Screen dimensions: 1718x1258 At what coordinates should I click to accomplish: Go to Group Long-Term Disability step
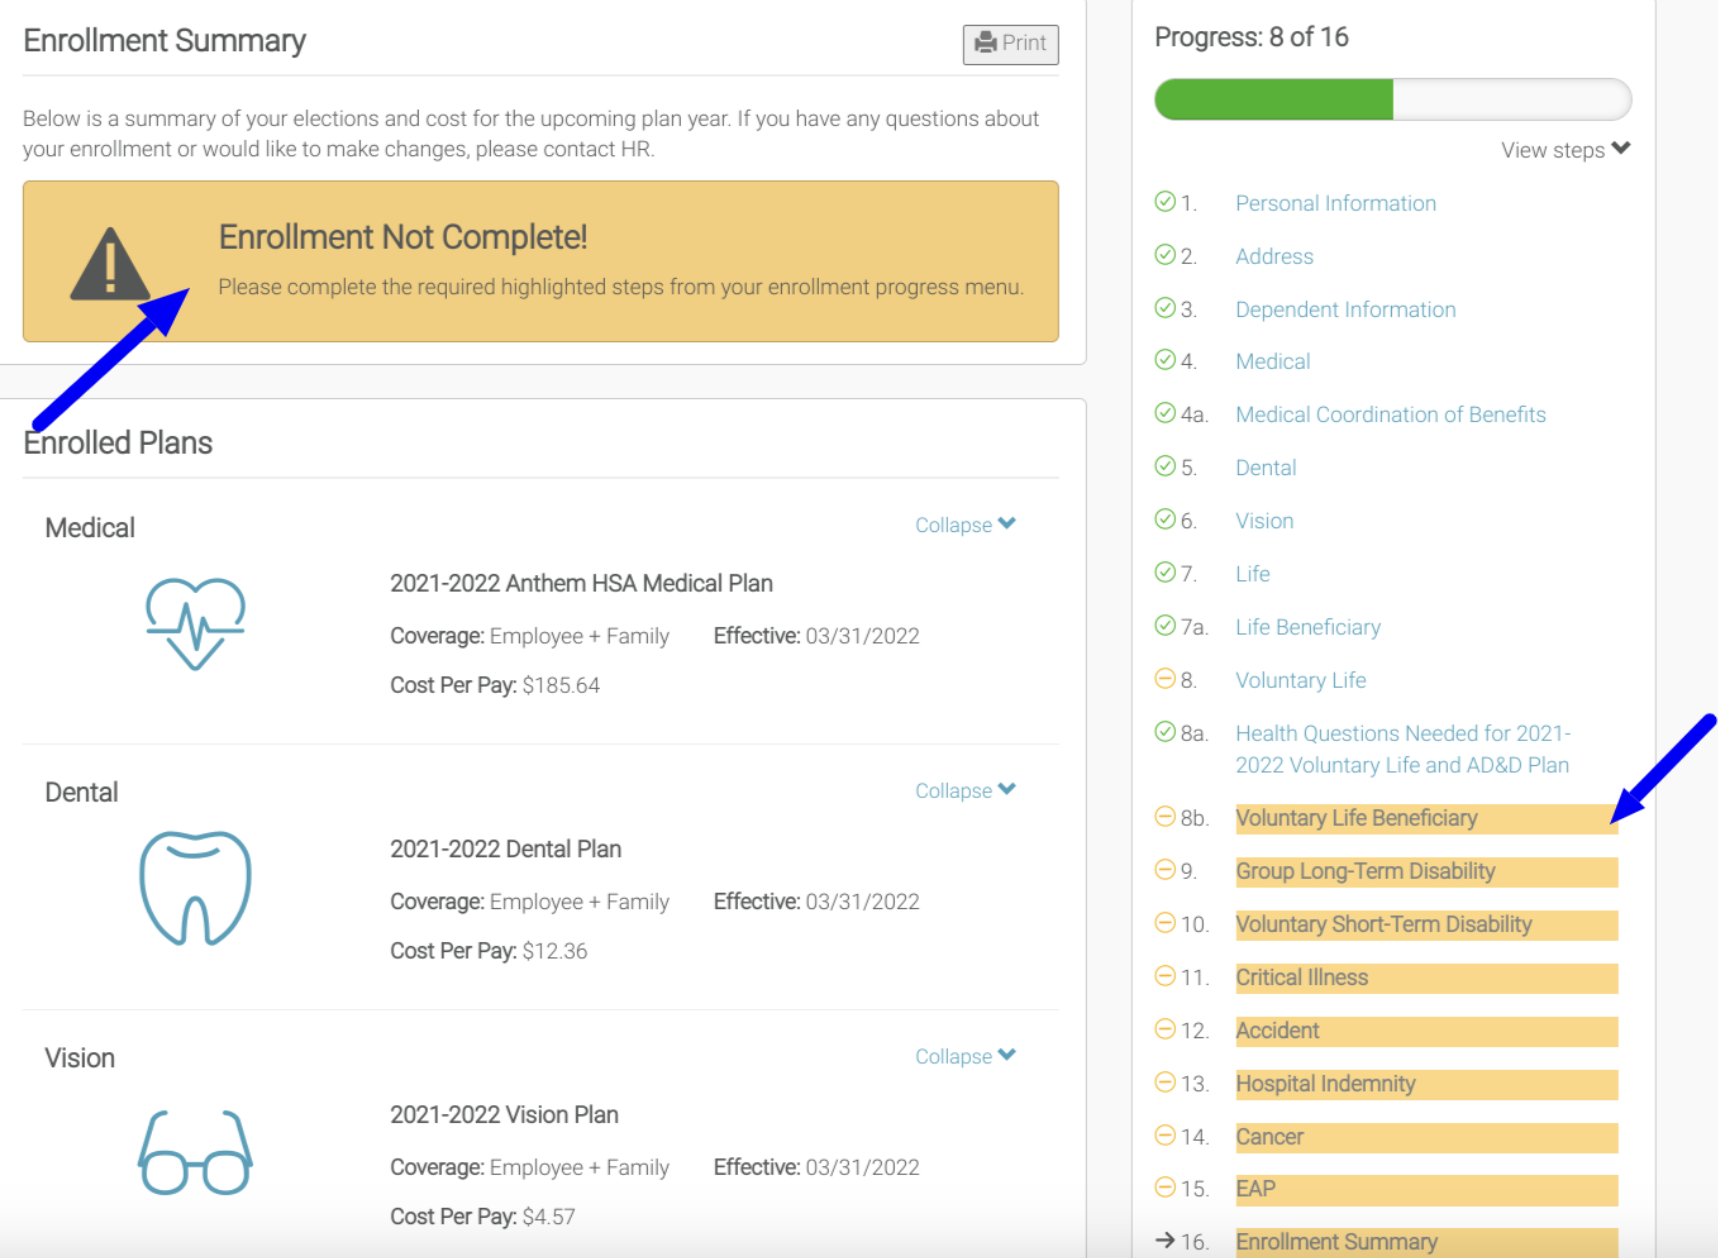(1365, 871)
